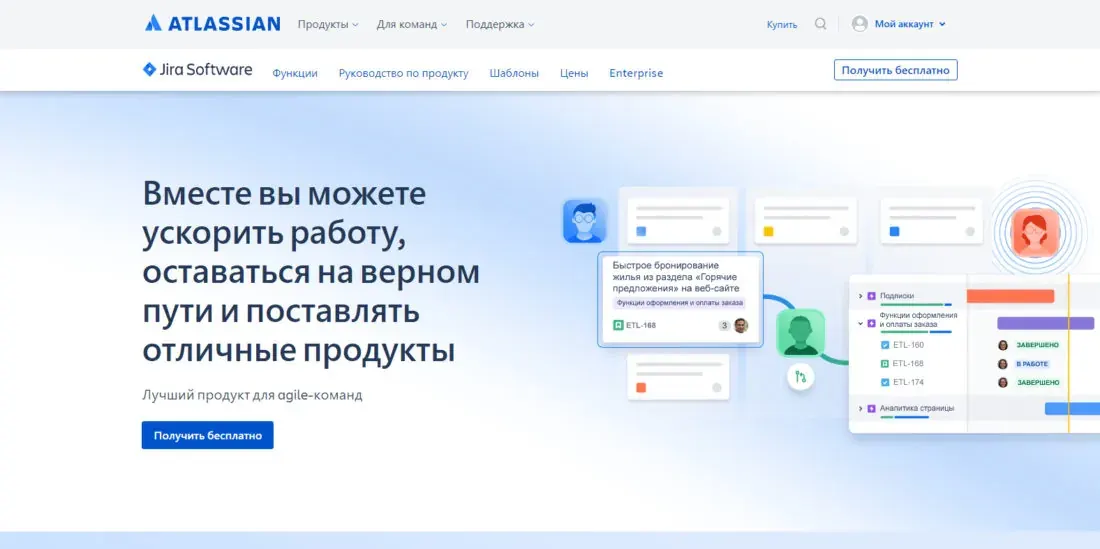Click green ETL-168 story icon on card
1100x549 pixels.
coord(618,325)
